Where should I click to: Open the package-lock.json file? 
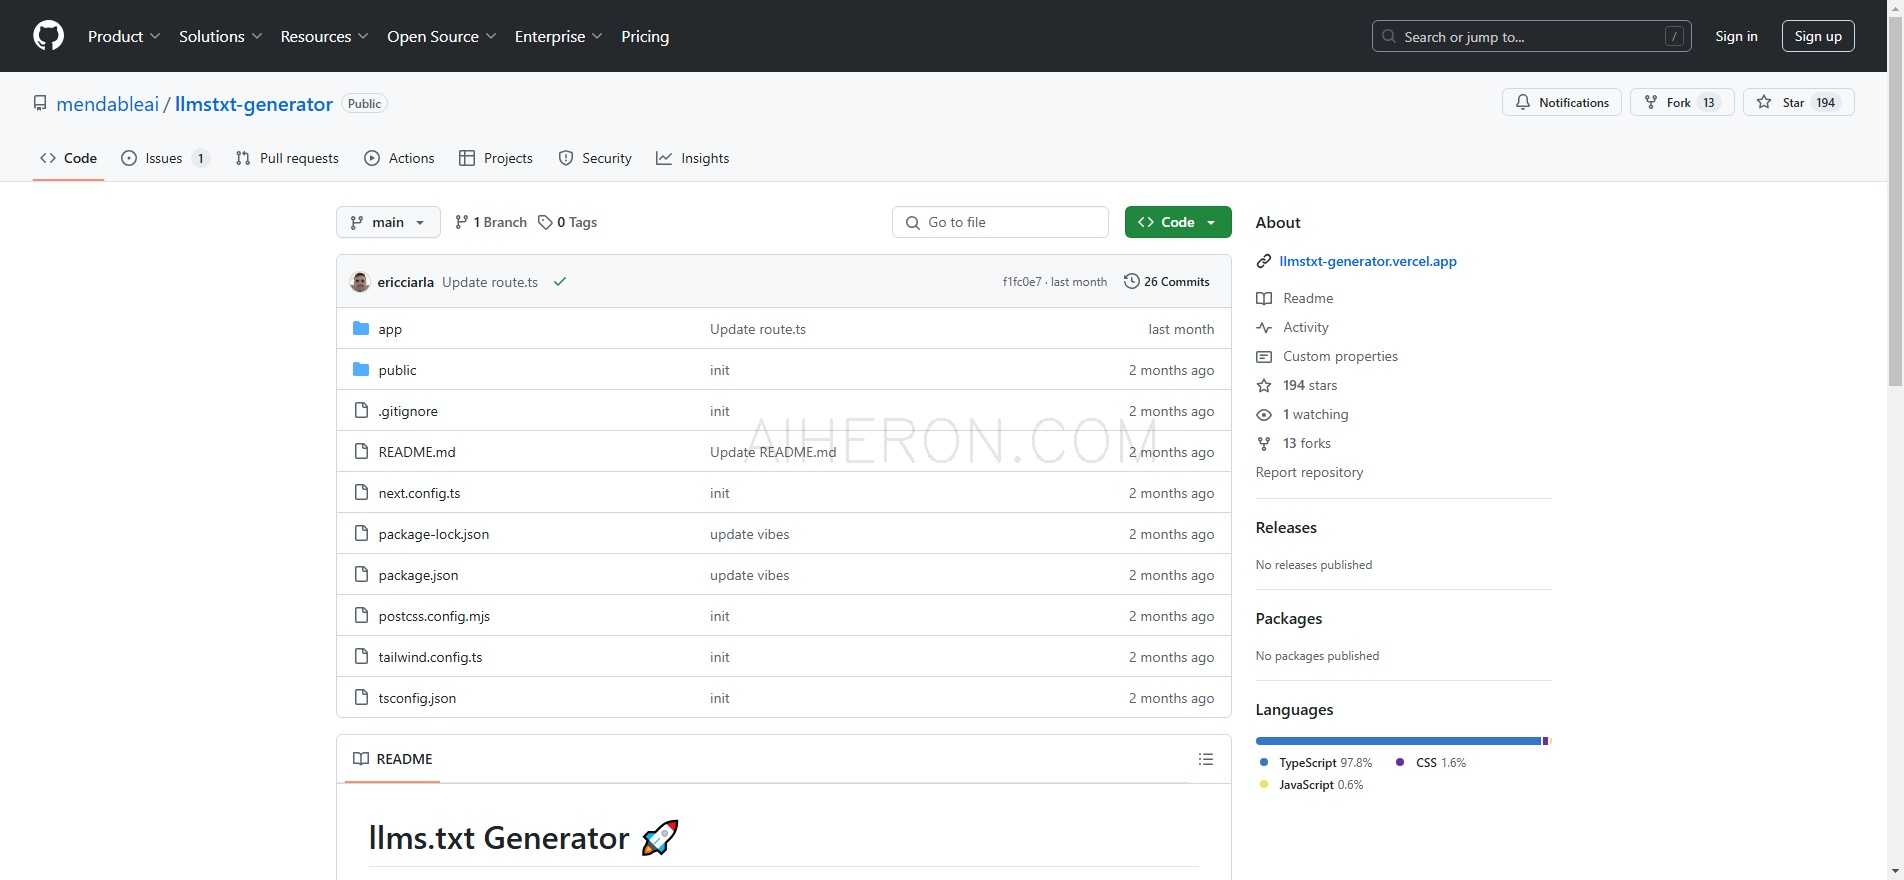pyautogui.click(x=434, y=534)
